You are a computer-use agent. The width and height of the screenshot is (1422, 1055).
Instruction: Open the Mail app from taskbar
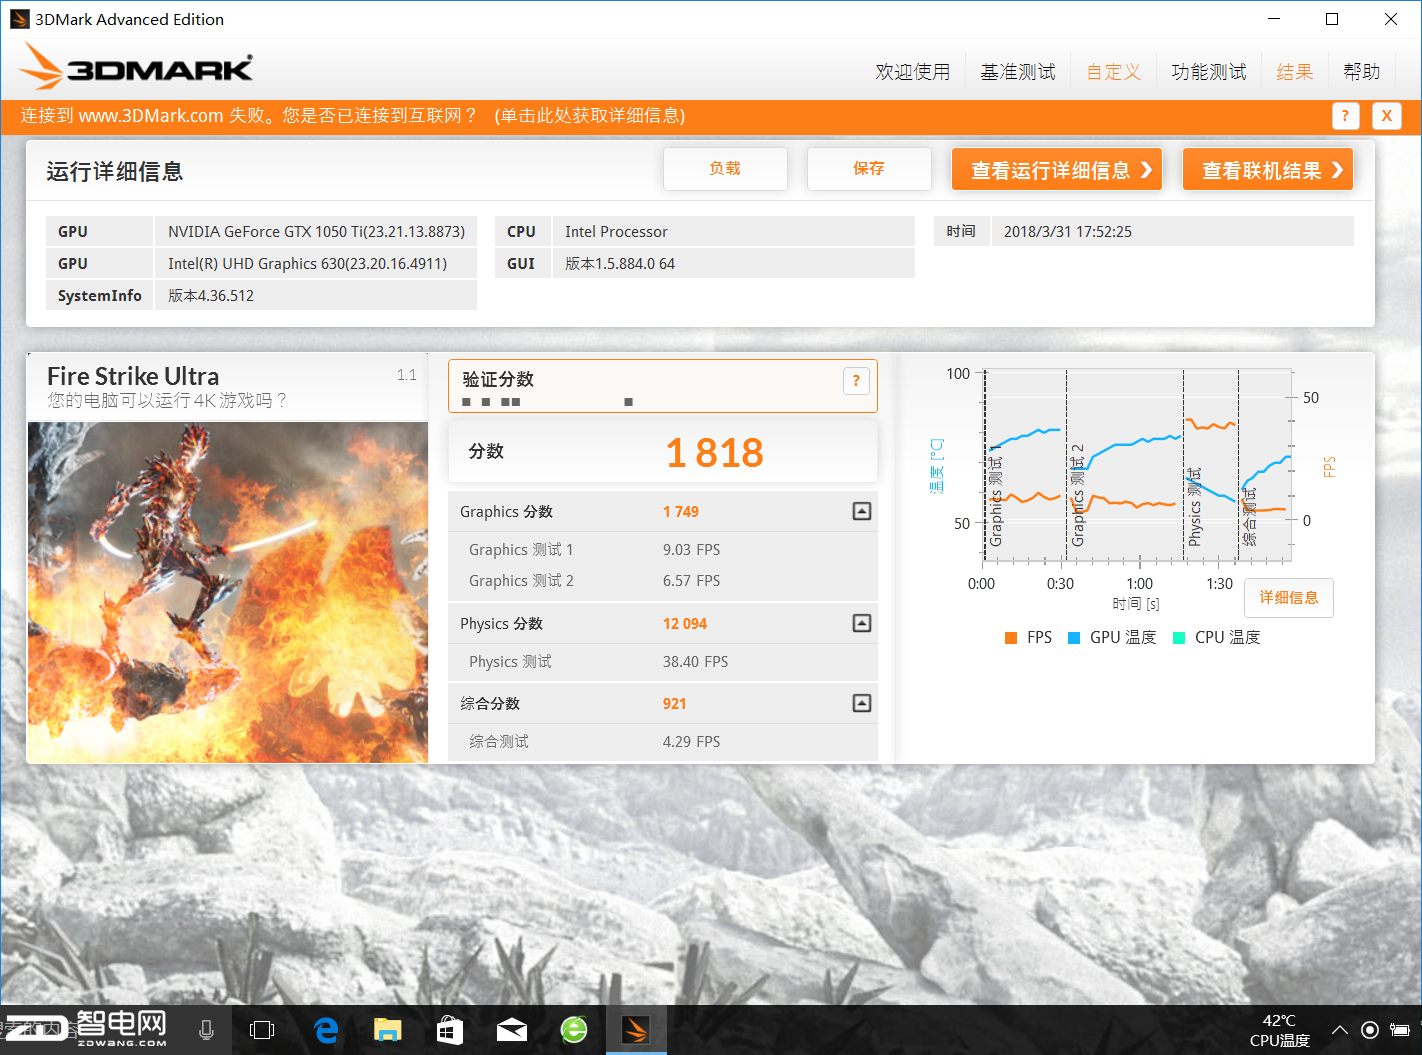click(512, 1030)
